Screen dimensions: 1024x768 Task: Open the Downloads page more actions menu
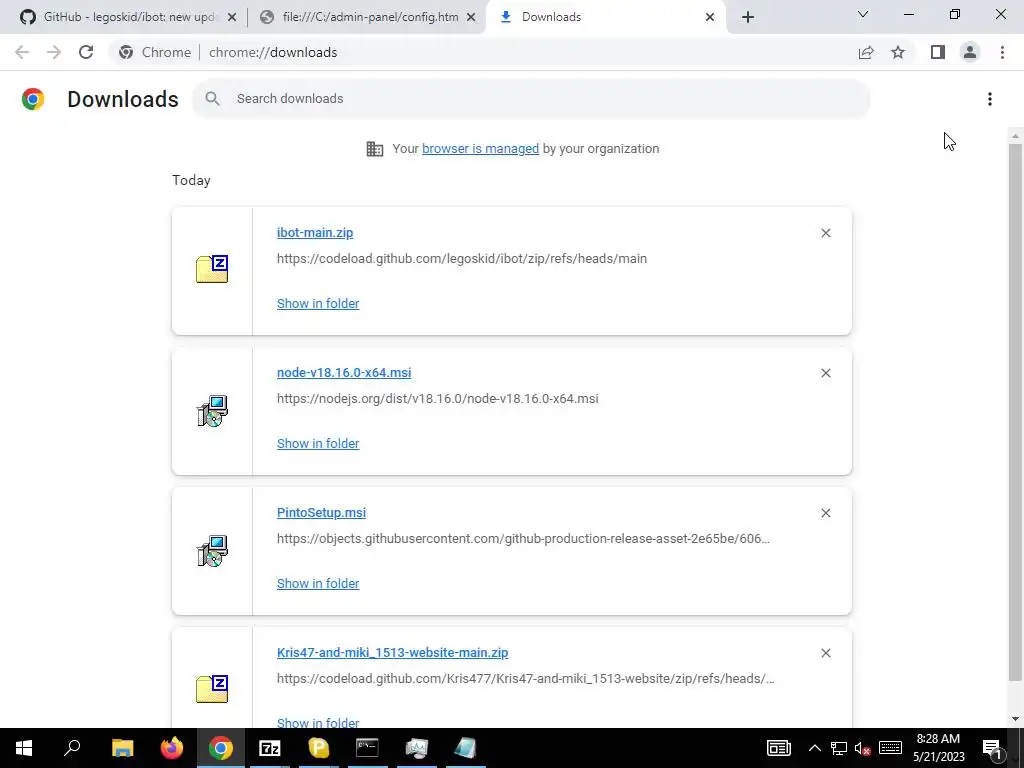click(990, 99)
